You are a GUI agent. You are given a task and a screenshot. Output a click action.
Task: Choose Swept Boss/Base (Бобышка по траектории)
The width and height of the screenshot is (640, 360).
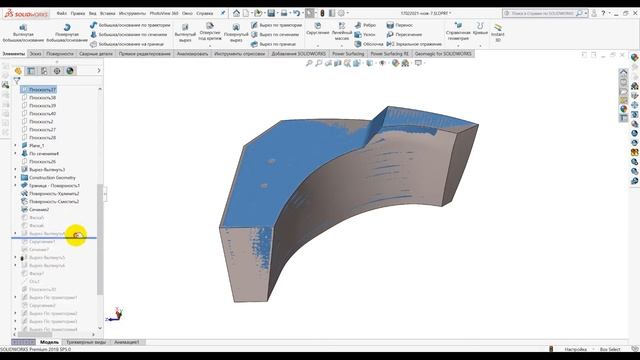tap(130, 25)
